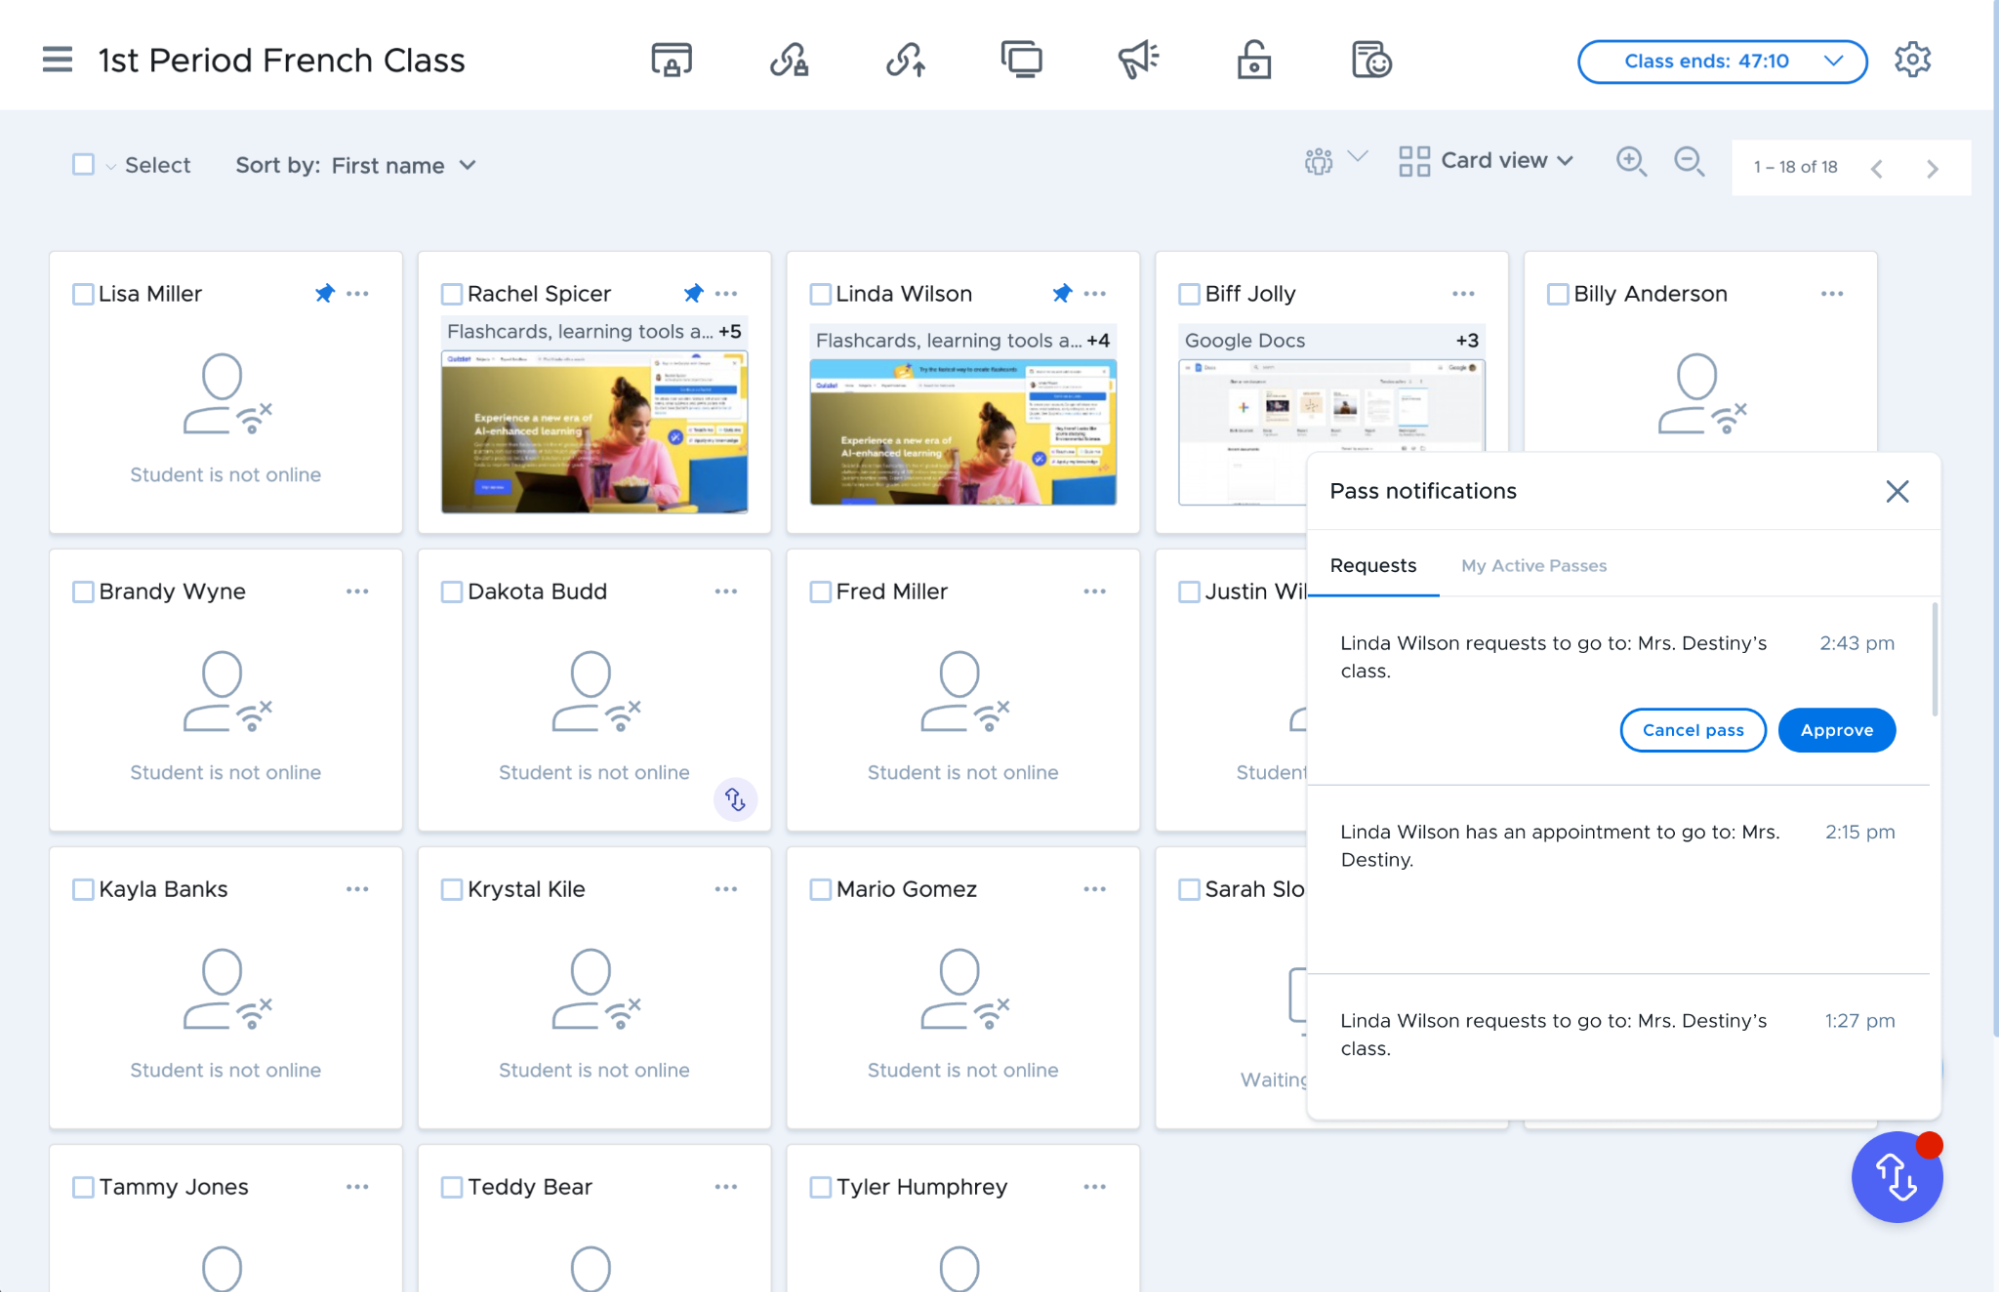Open the settings gear icon
Screen dimensions: 1999x1293
1912,60
